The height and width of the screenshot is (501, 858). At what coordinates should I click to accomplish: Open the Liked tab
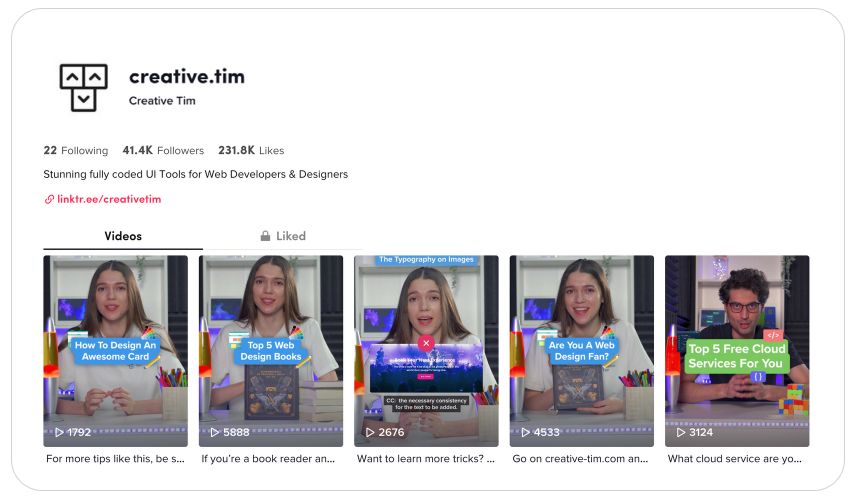click(283, 236)
